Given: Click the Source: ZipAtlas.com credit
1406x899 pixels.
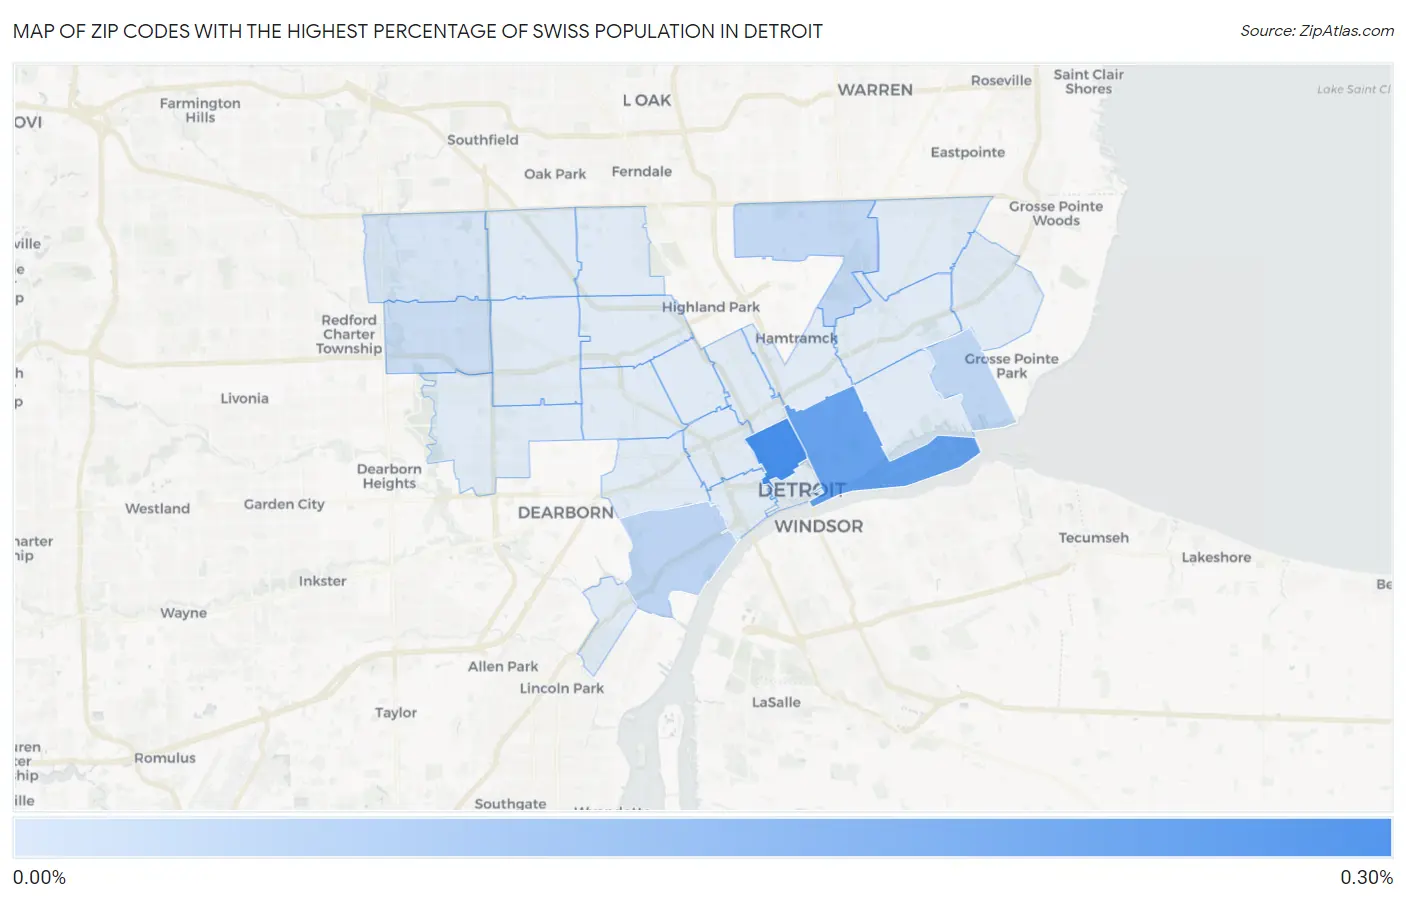Looking at the screenshot, I should [x=1317, y=31].
